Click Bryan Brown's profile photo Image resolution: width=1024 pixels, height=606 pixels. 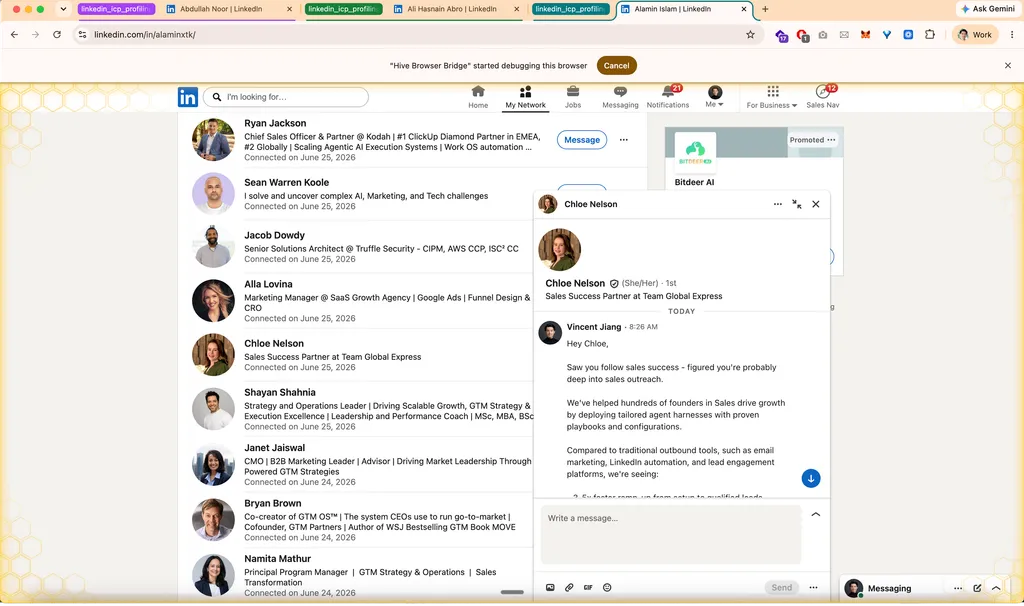[x=213, y=520]
